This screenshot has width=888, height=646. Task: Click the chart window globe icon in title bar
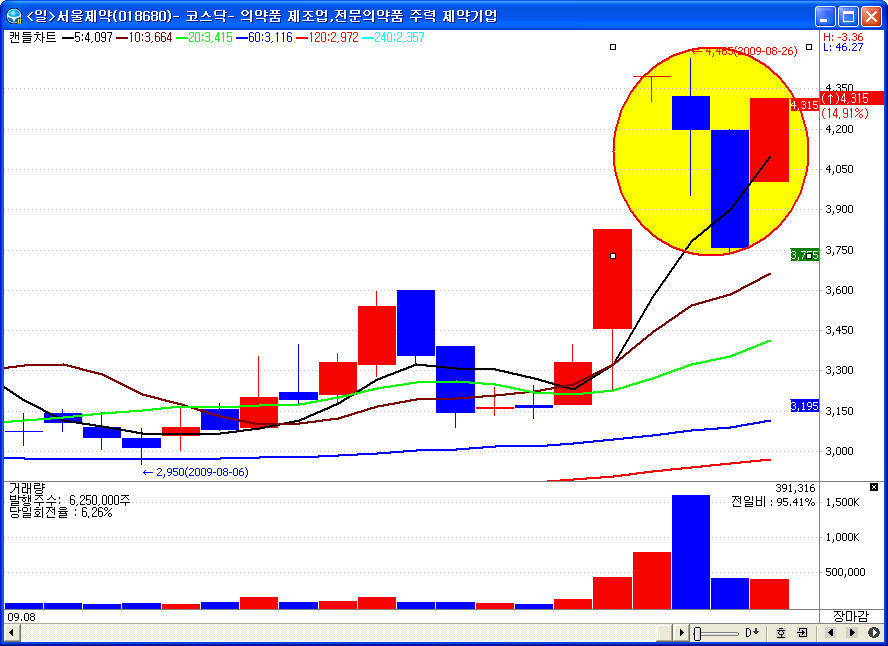(x=14, y=16)
